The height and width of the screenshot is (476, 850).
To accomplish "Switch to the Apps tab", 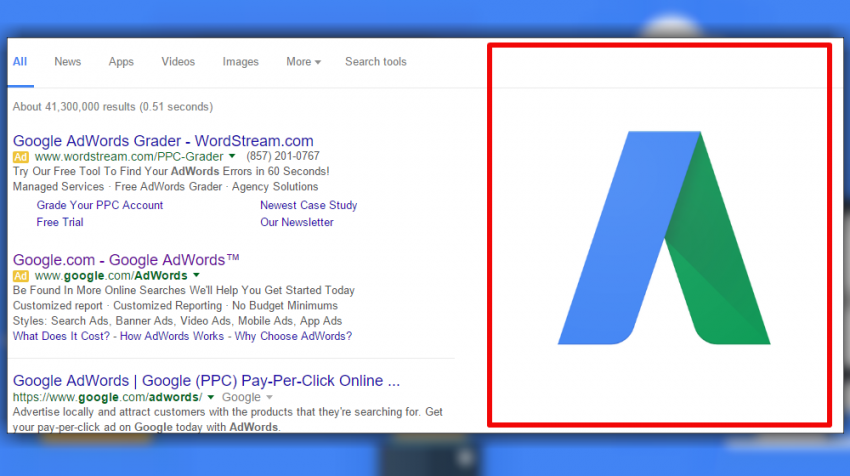I will click(121, 62).
